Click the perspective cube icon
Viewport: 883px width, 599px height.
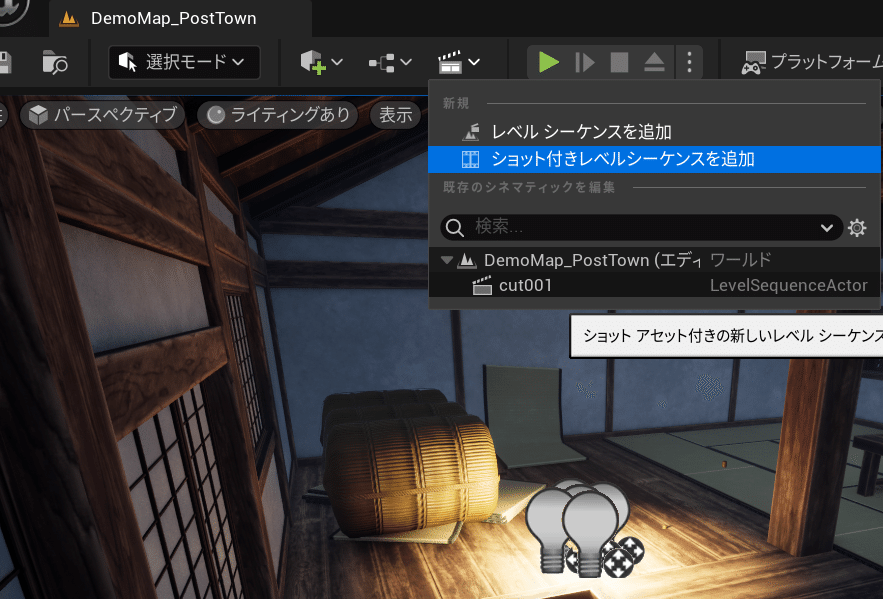[x=38, y=115]
